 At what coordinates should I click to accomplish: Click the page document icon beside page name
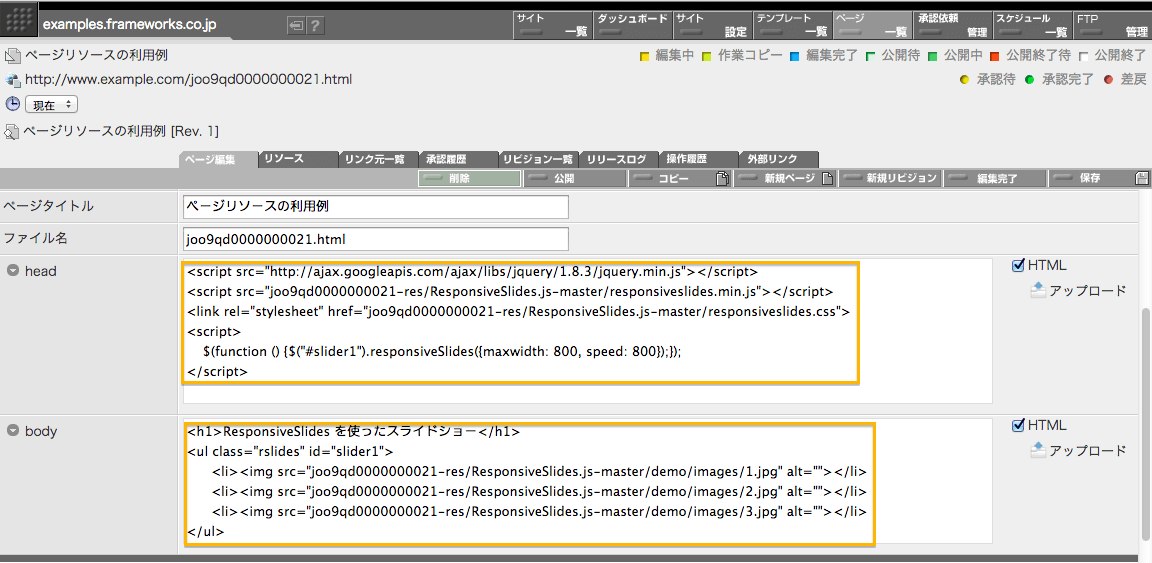12,55
